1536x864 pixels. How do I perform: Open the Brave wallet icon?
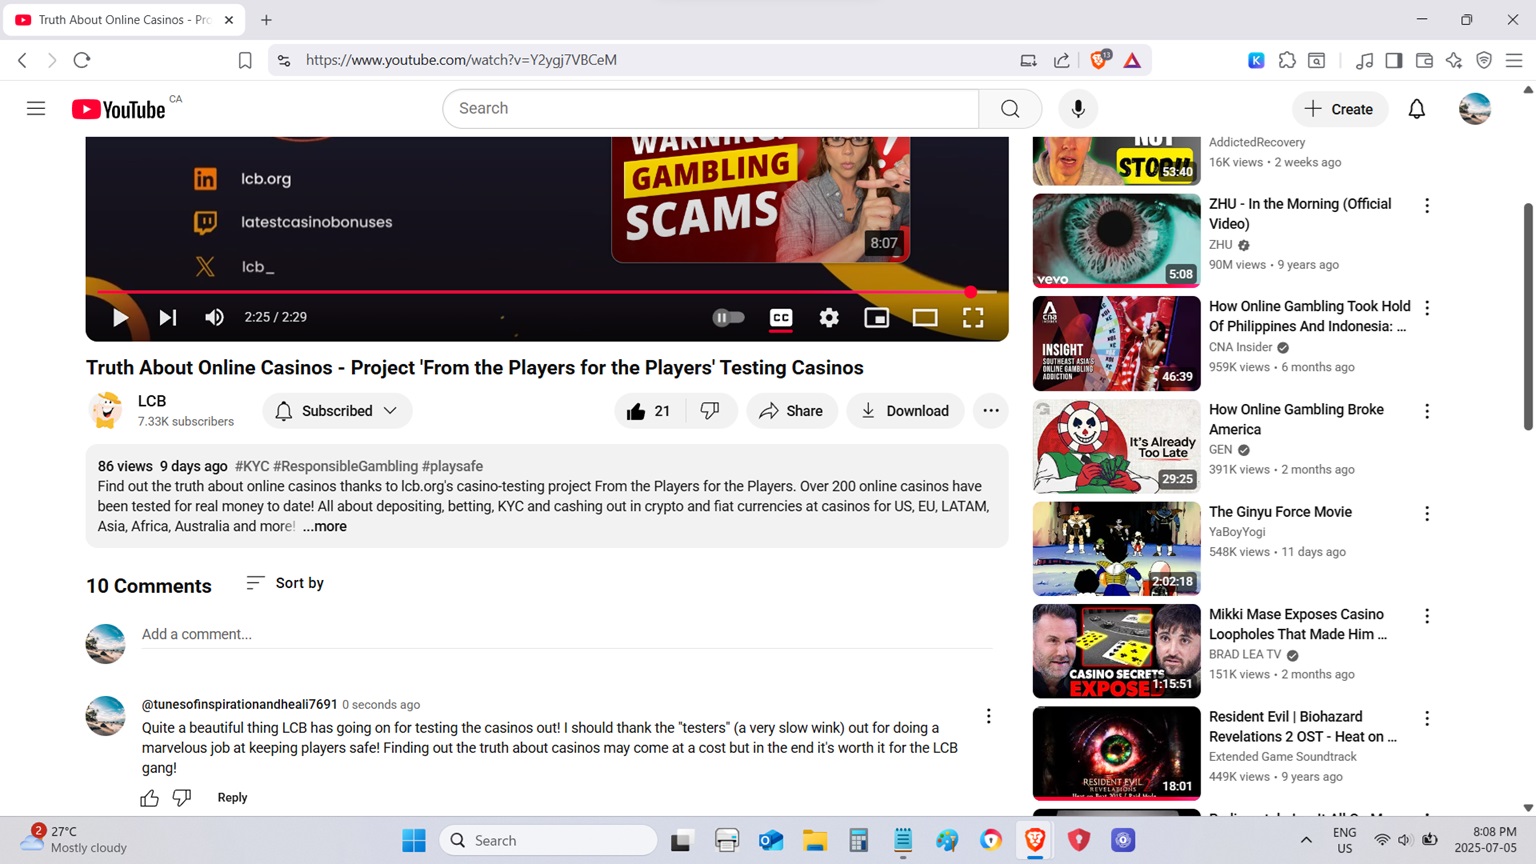pyautogui.click(x=1424, y=60)
